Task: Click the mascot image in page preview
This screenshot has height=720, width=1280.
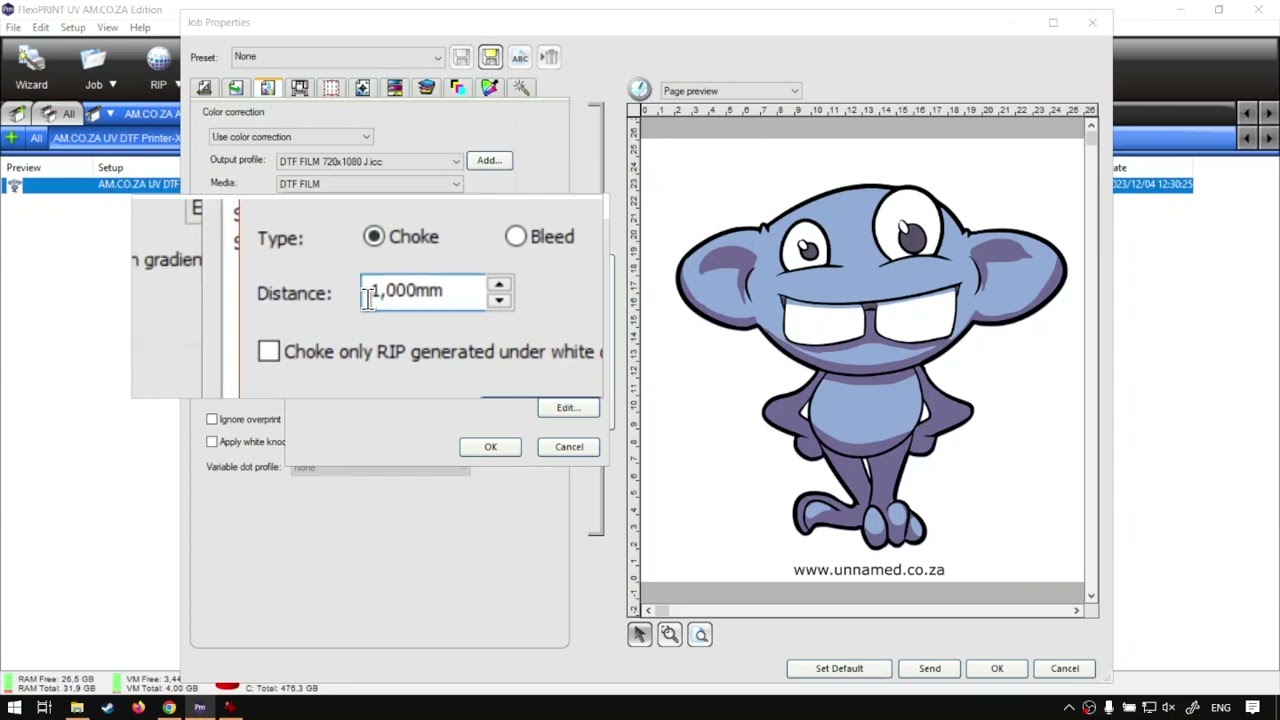Action: pyautogui.click(x=869, y=365)
